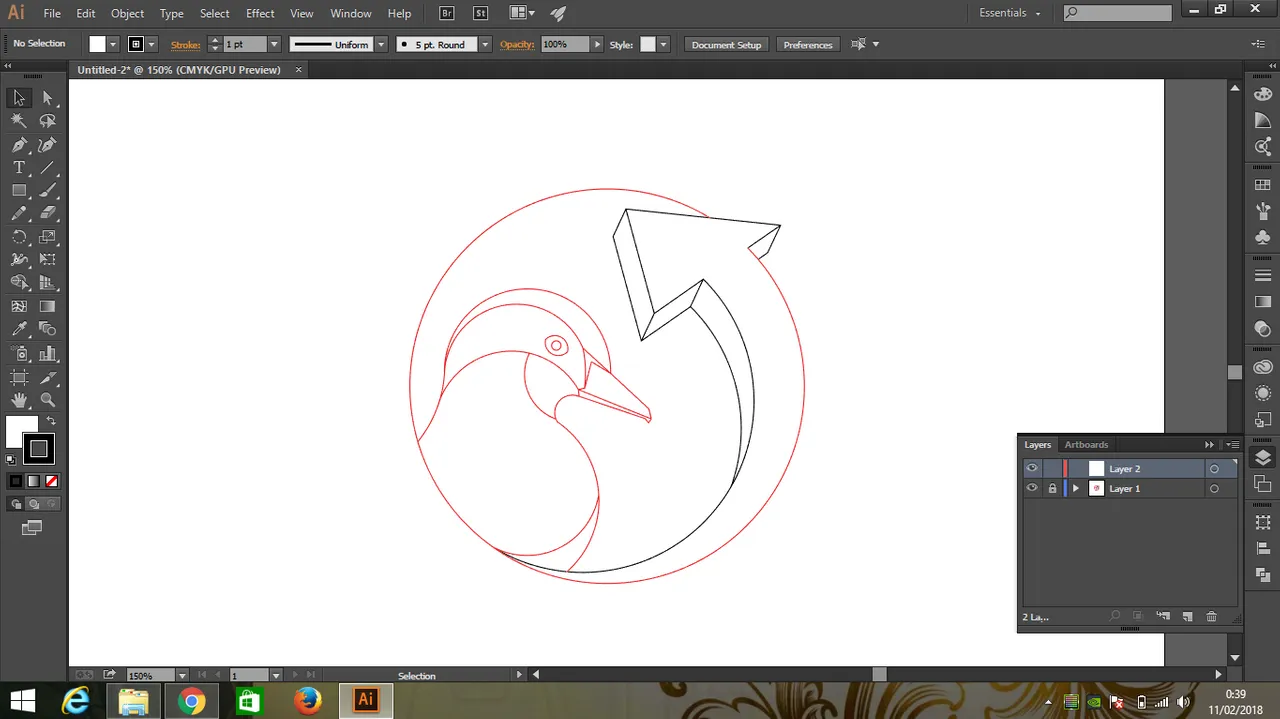Hide Layer 2 using its eye icon

(1032, 468)
